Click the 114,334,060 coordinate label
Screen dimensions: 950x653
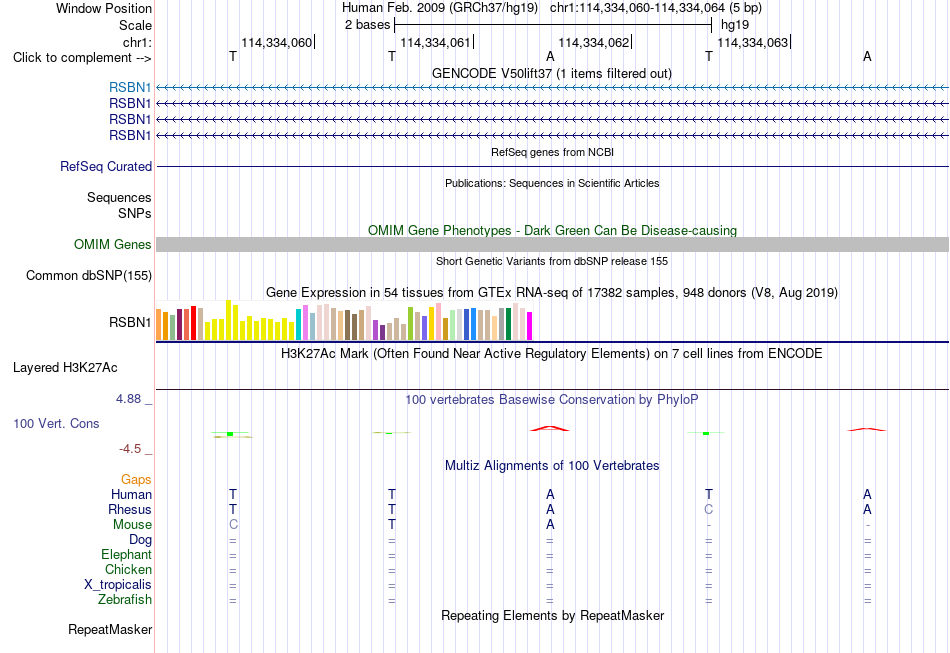276,42
